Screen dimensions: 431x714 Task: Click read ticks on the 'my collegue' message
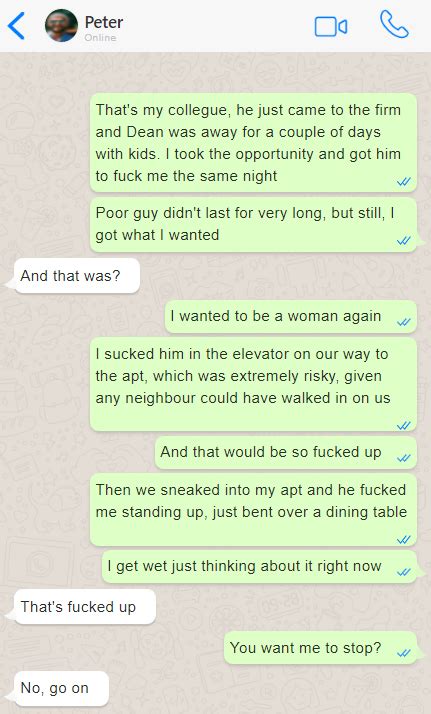[x=404, y=182]
